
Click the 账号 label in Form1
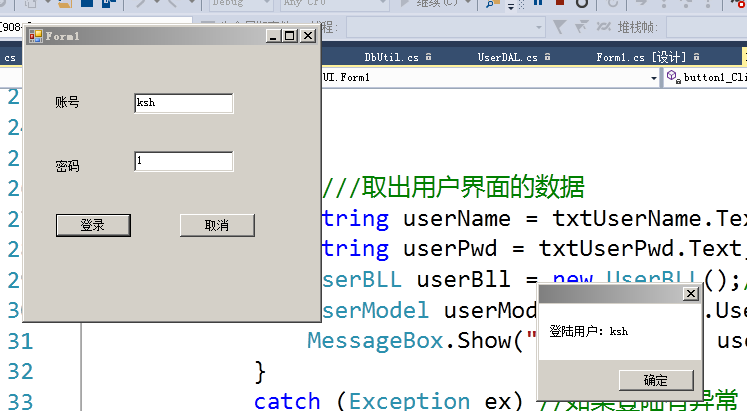pyautogui.click(x=67, y=102)
